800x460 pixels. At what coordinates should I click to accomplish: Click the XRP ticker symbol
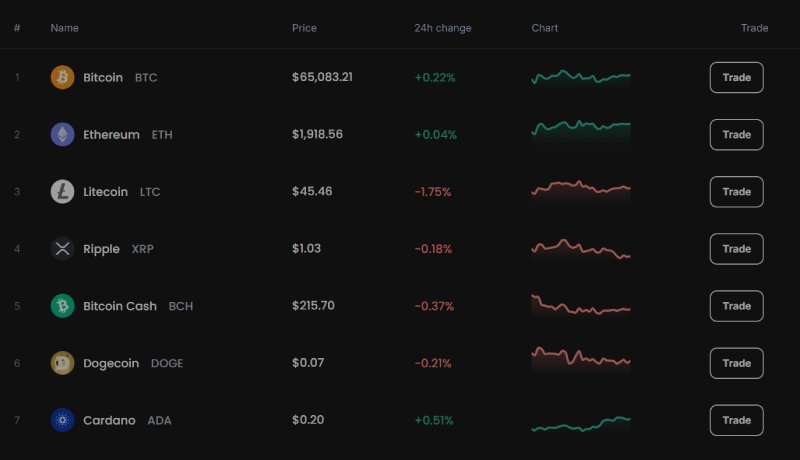coord(142,249)
